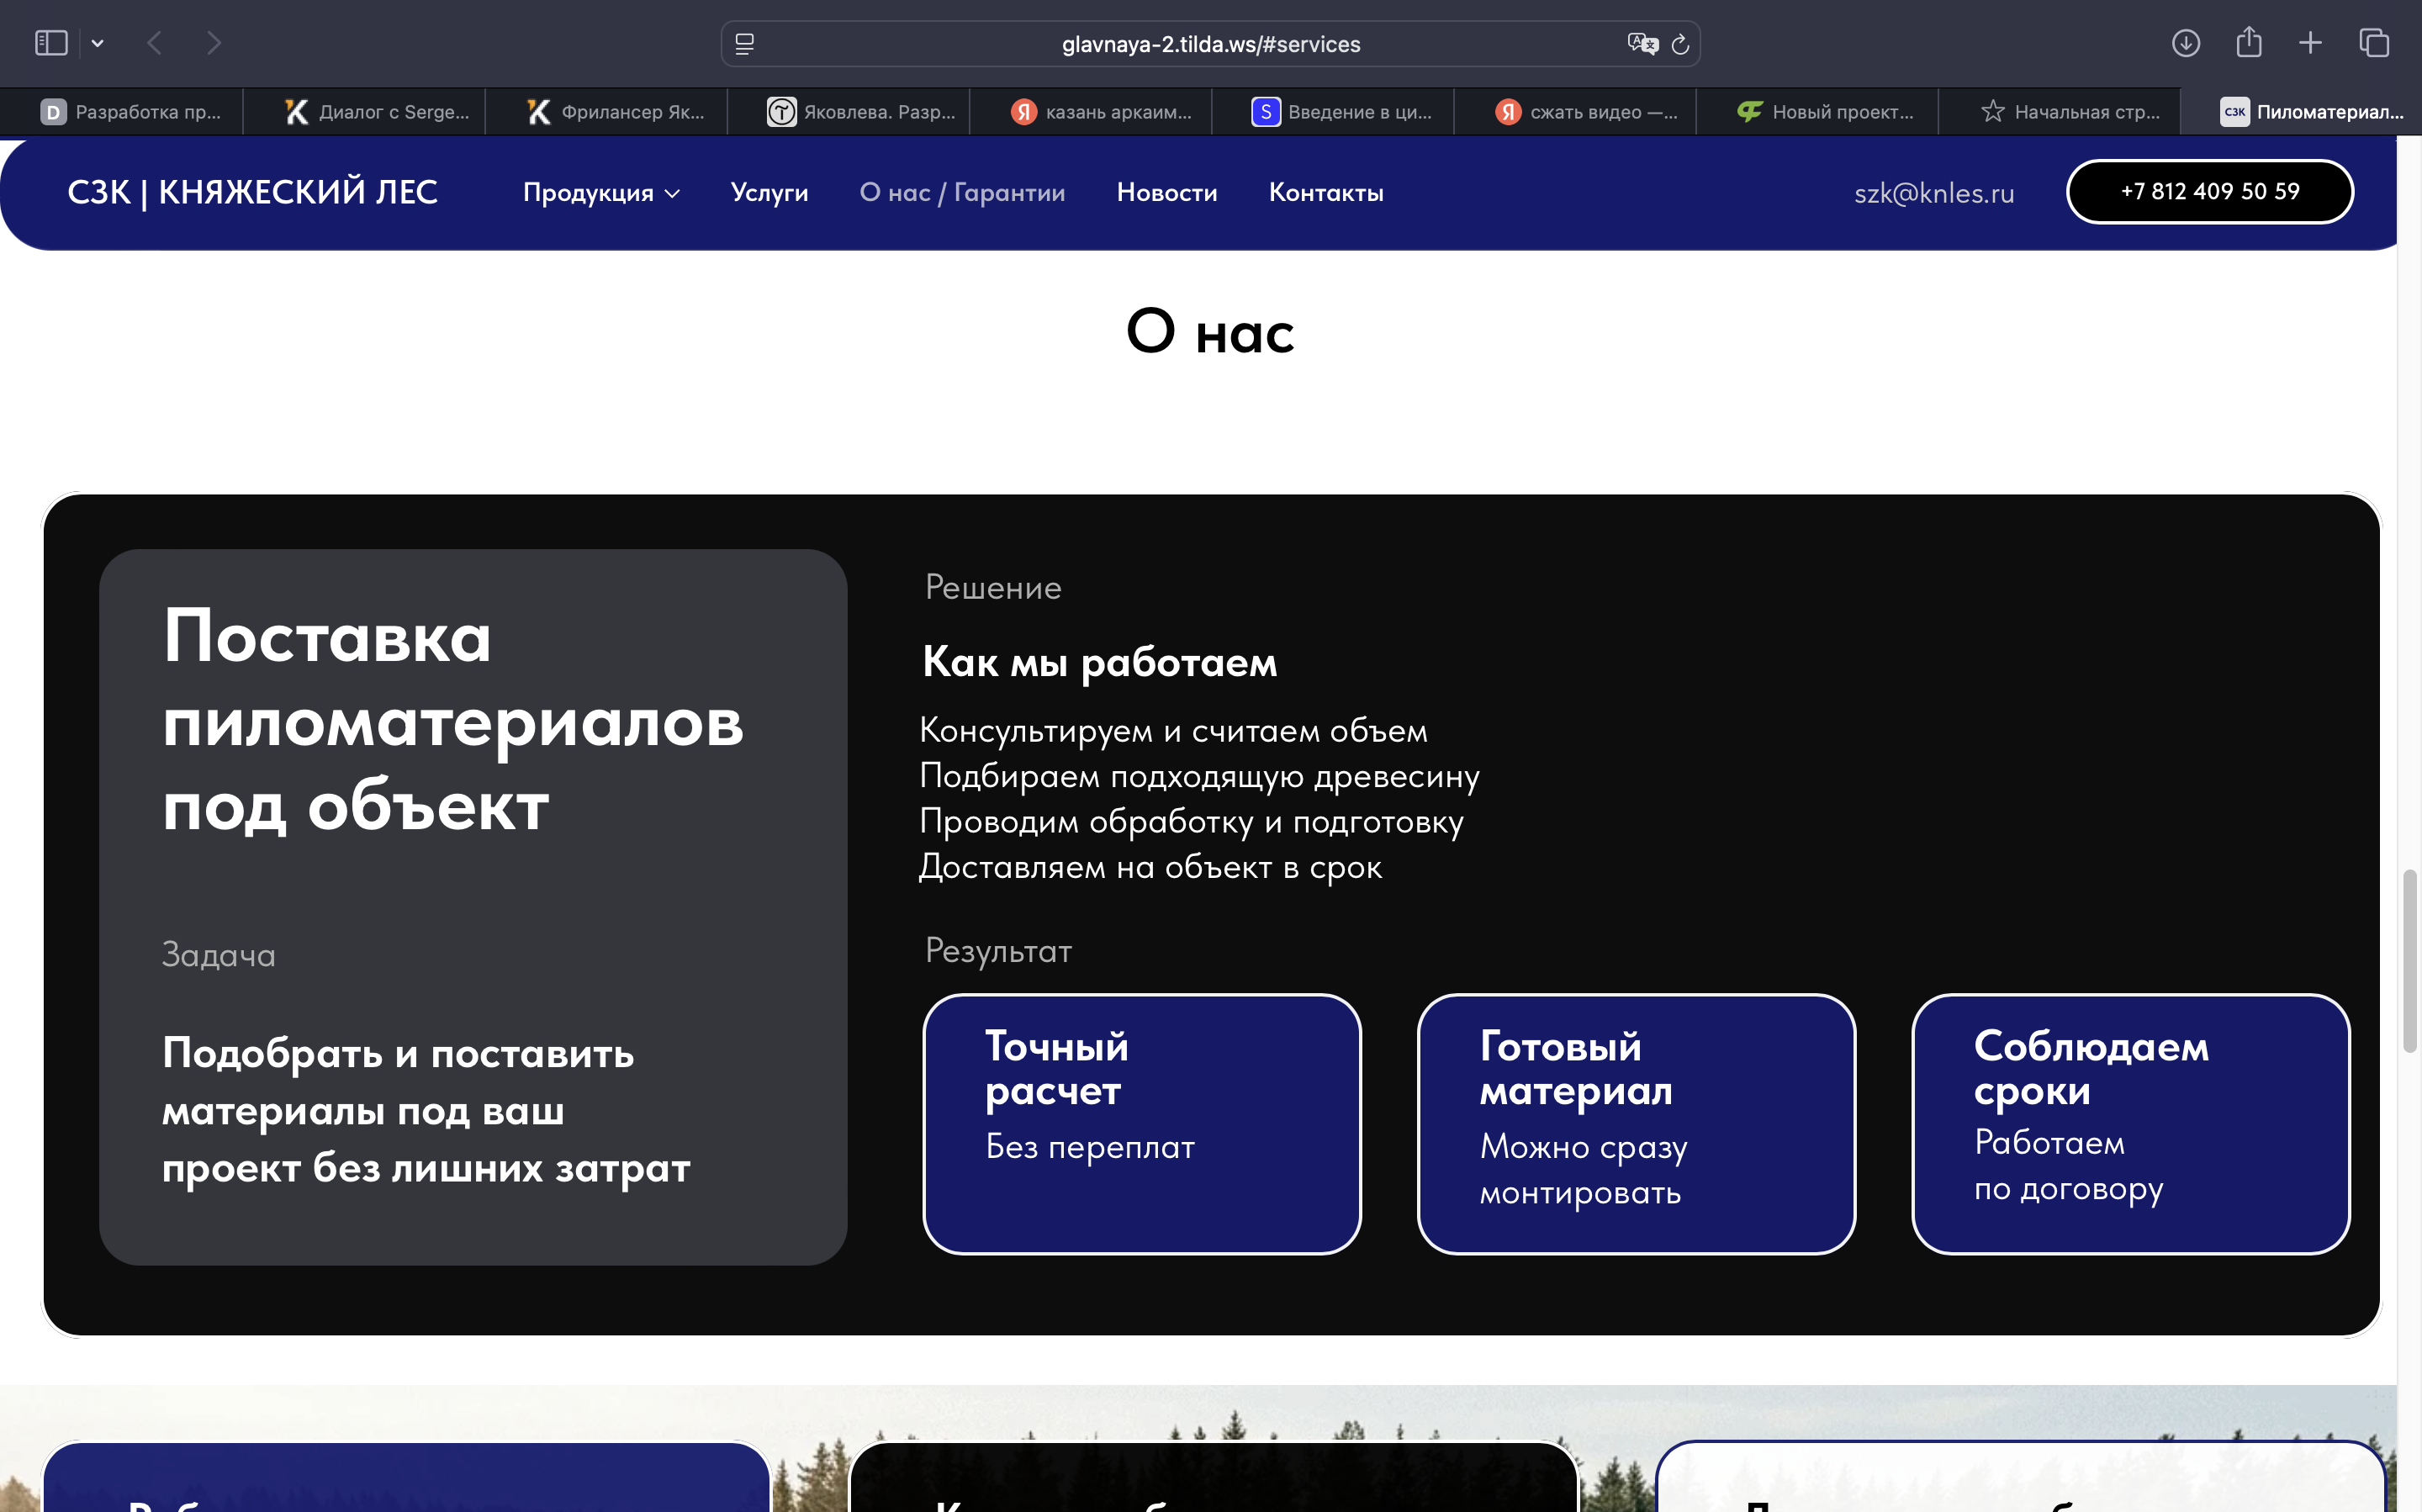Select the 'Пиломатериал...' active tab
The image size is (2422, 1512).
(2300, 112)
